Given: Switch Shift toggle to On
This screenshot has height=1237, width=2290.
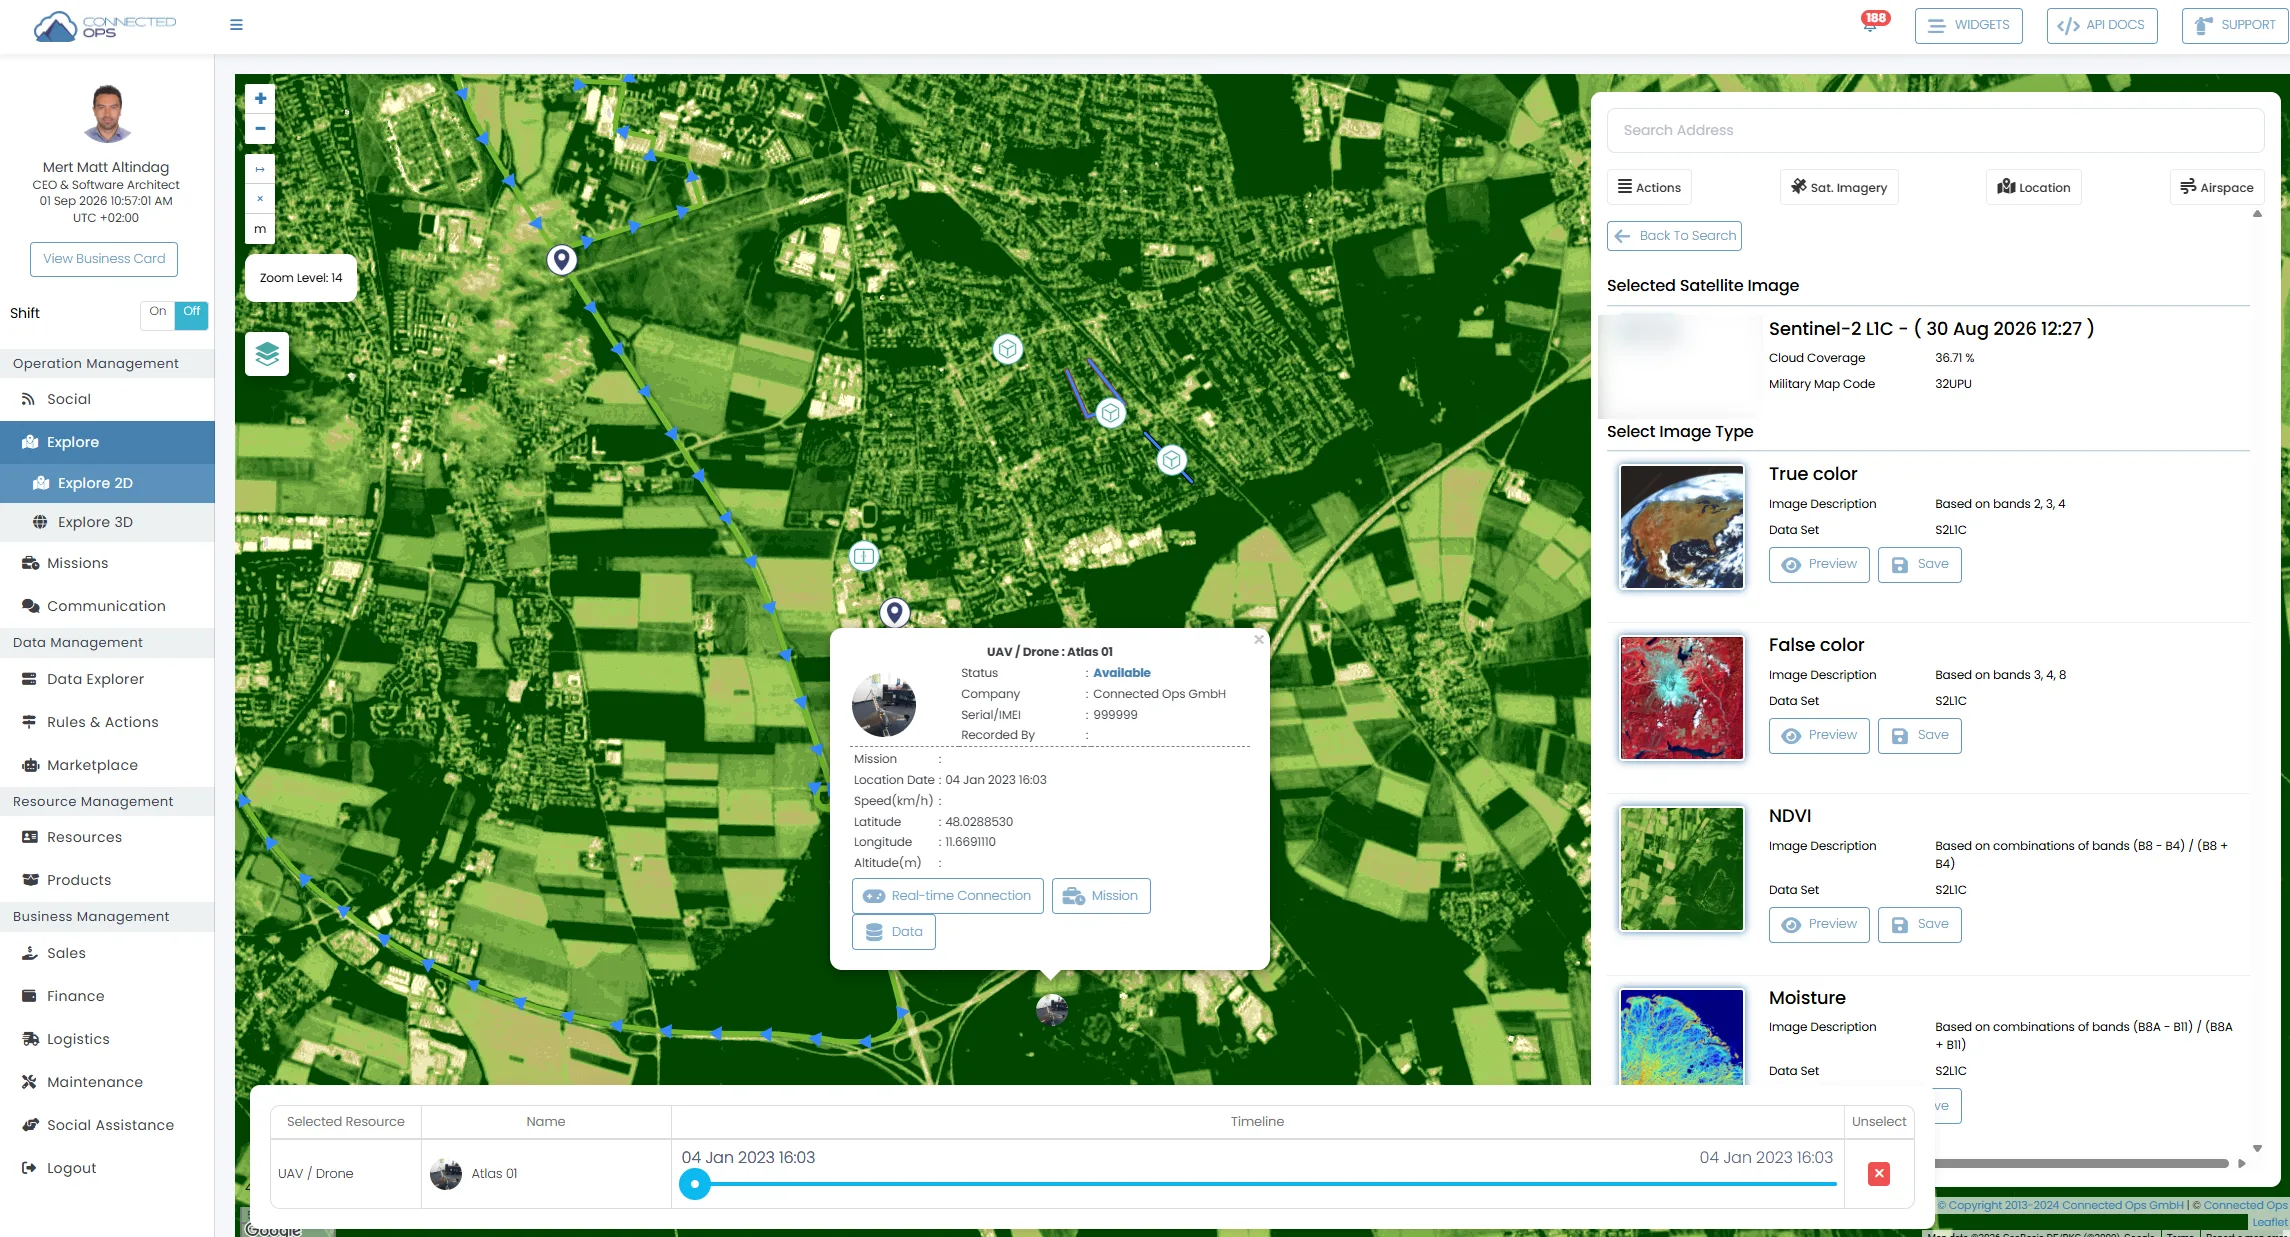Looking at the screenshot, I should click(x=158, y=315).
